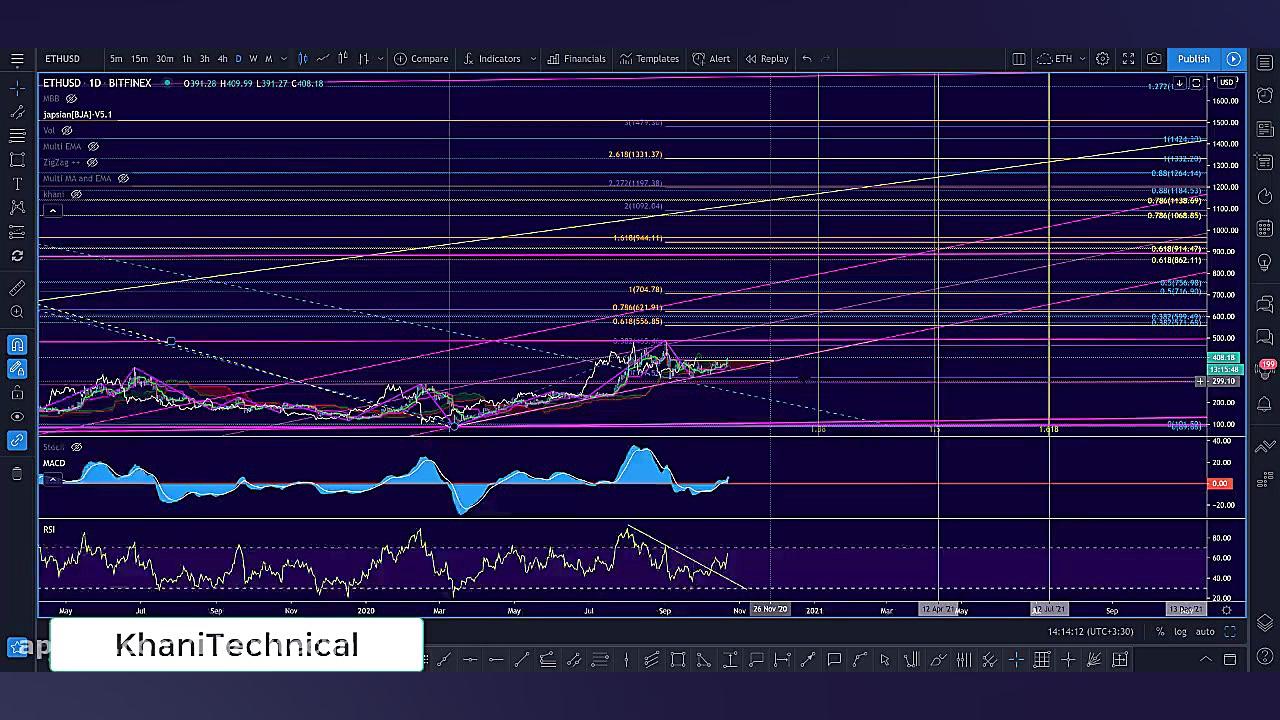
Task: Toggle log scale
Action: click(x=1181, y=632)
